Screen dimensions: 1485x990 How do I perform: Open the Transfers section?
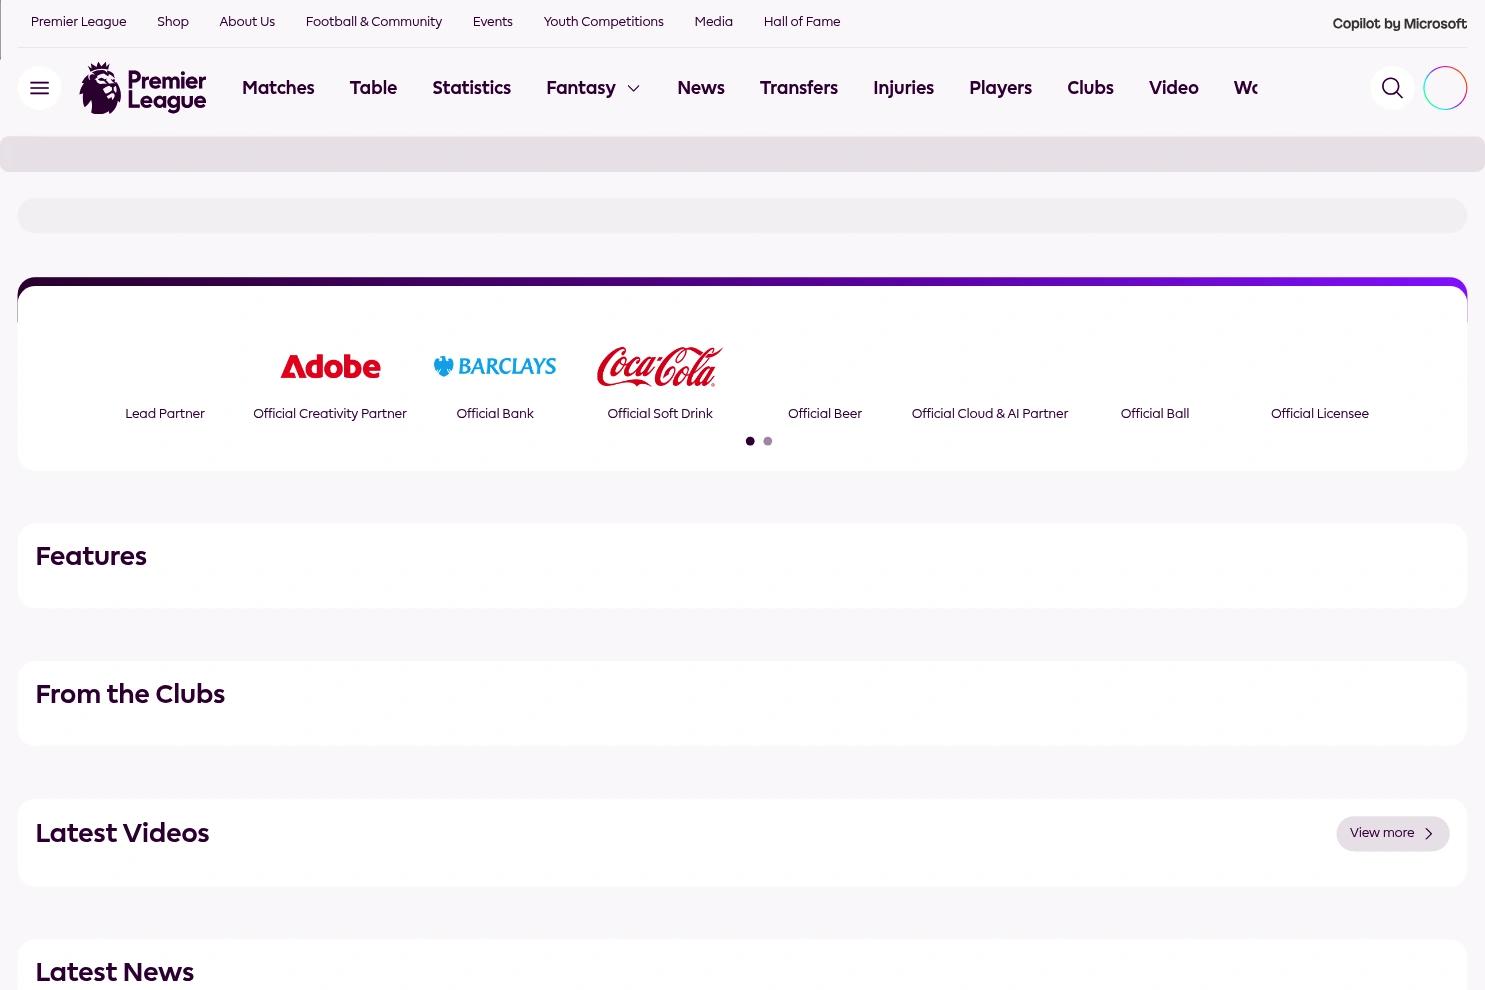[x=799, y=88]
